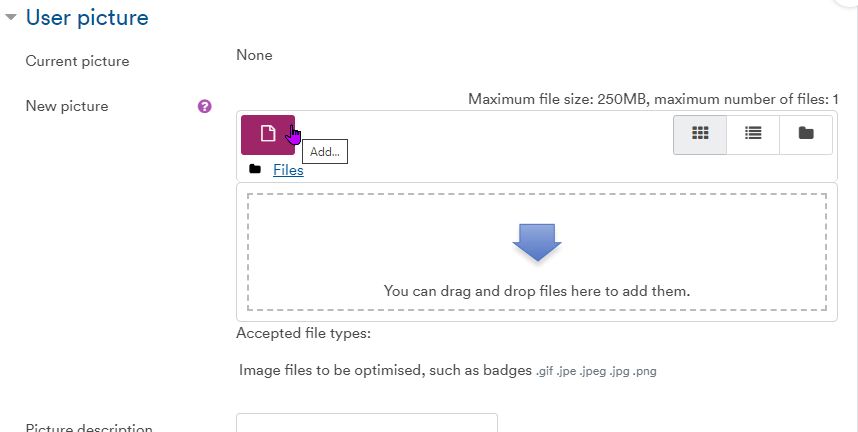
Task: Click the New picture field label
Action: (67, 106)
